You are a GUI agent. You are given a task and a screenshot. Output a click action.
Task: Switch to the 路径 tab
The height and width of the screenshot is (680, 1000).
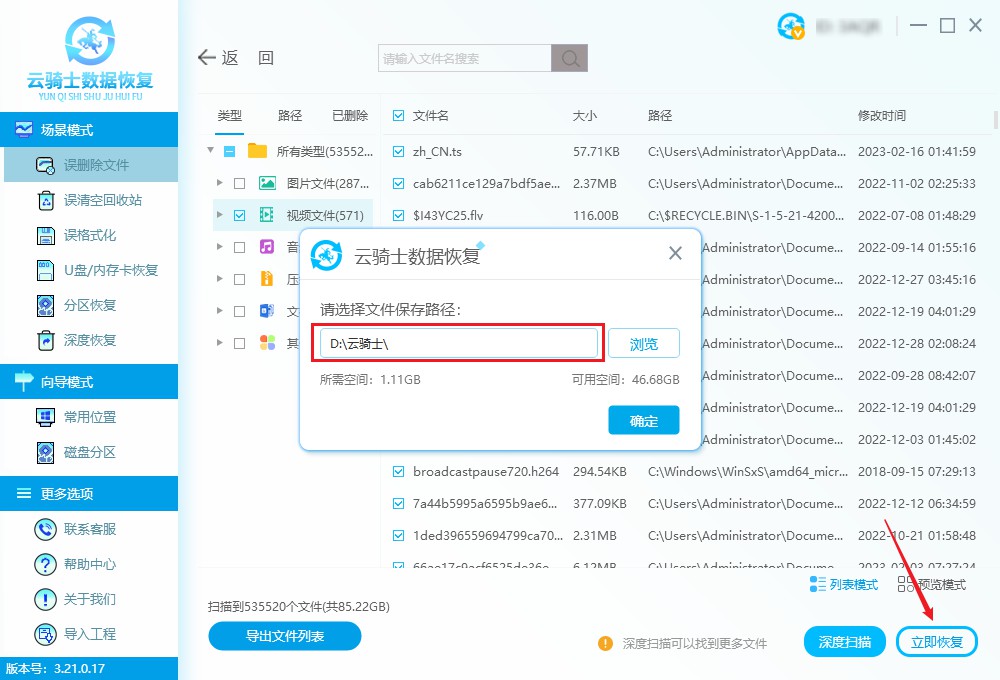289,115
